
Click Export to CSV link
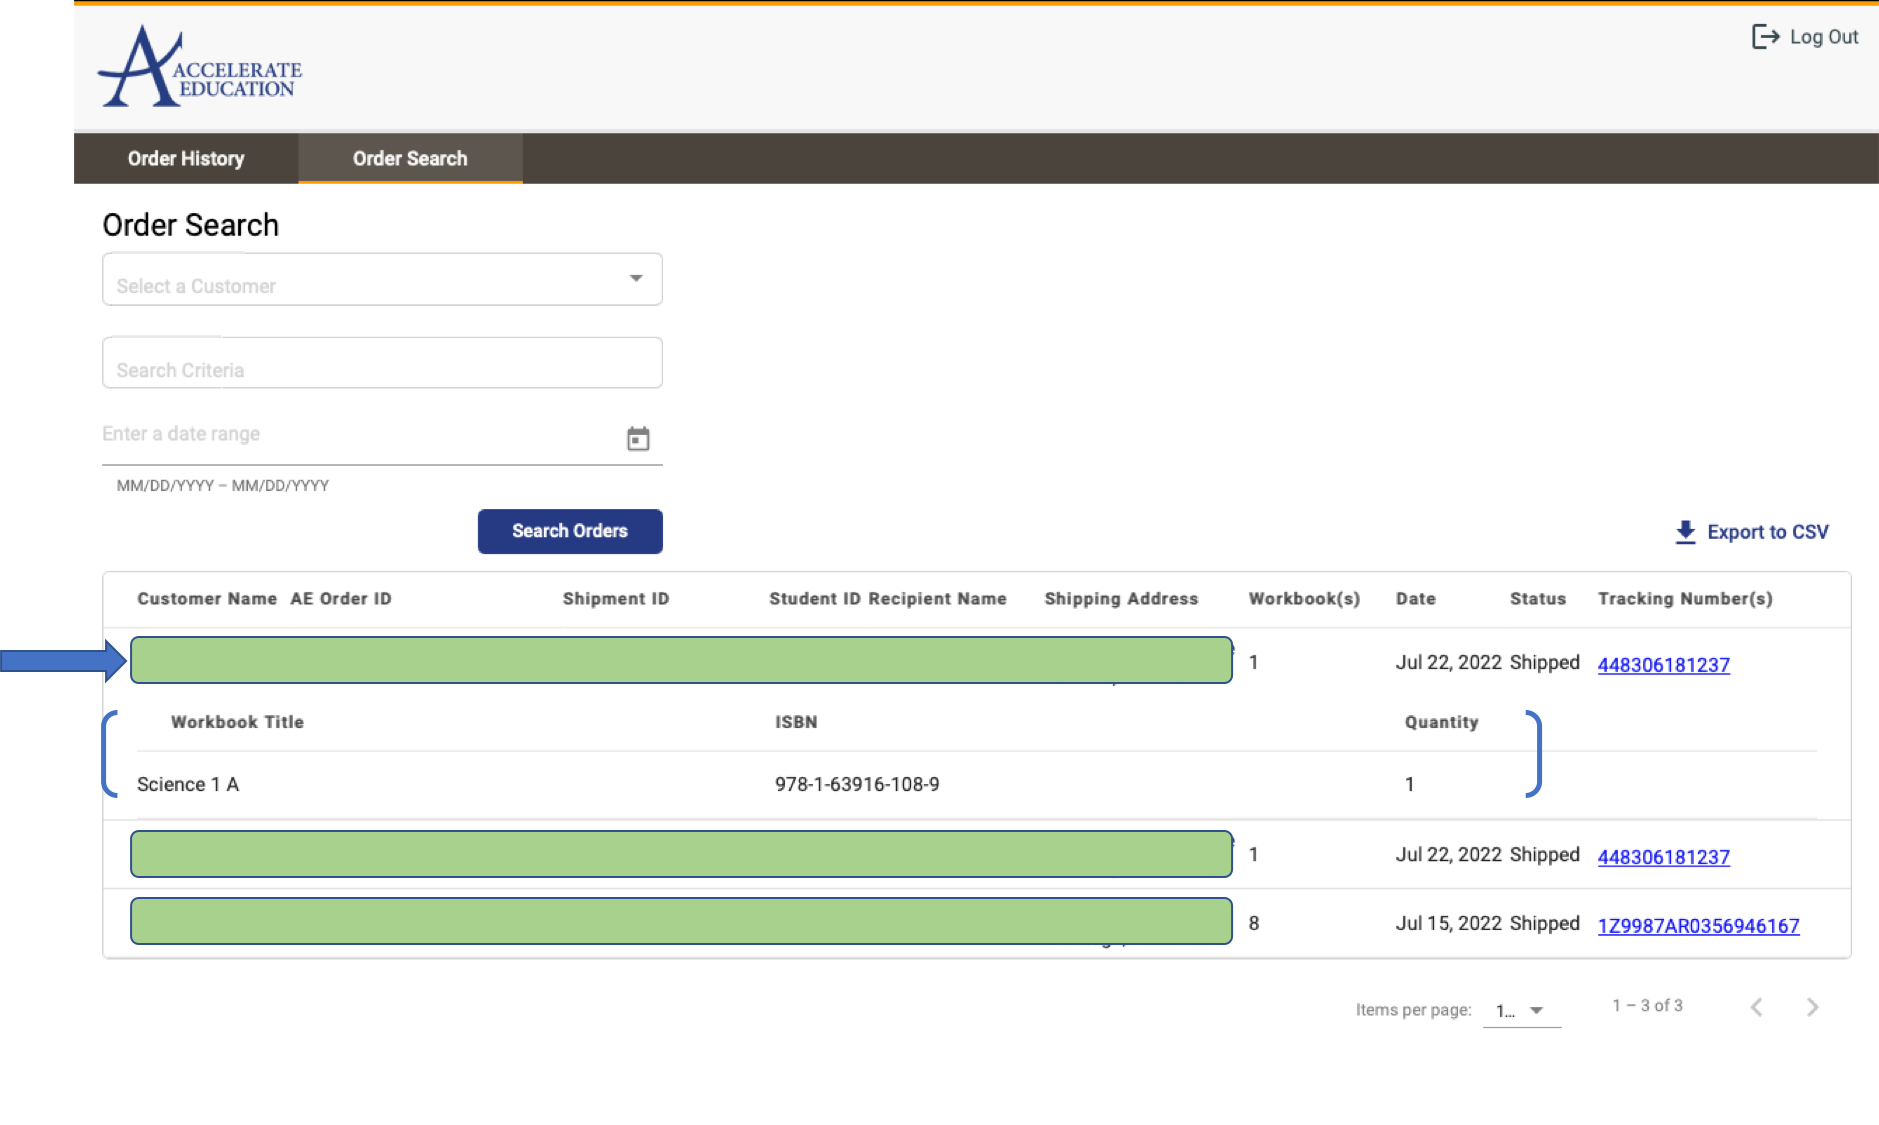click(1767, 532)
